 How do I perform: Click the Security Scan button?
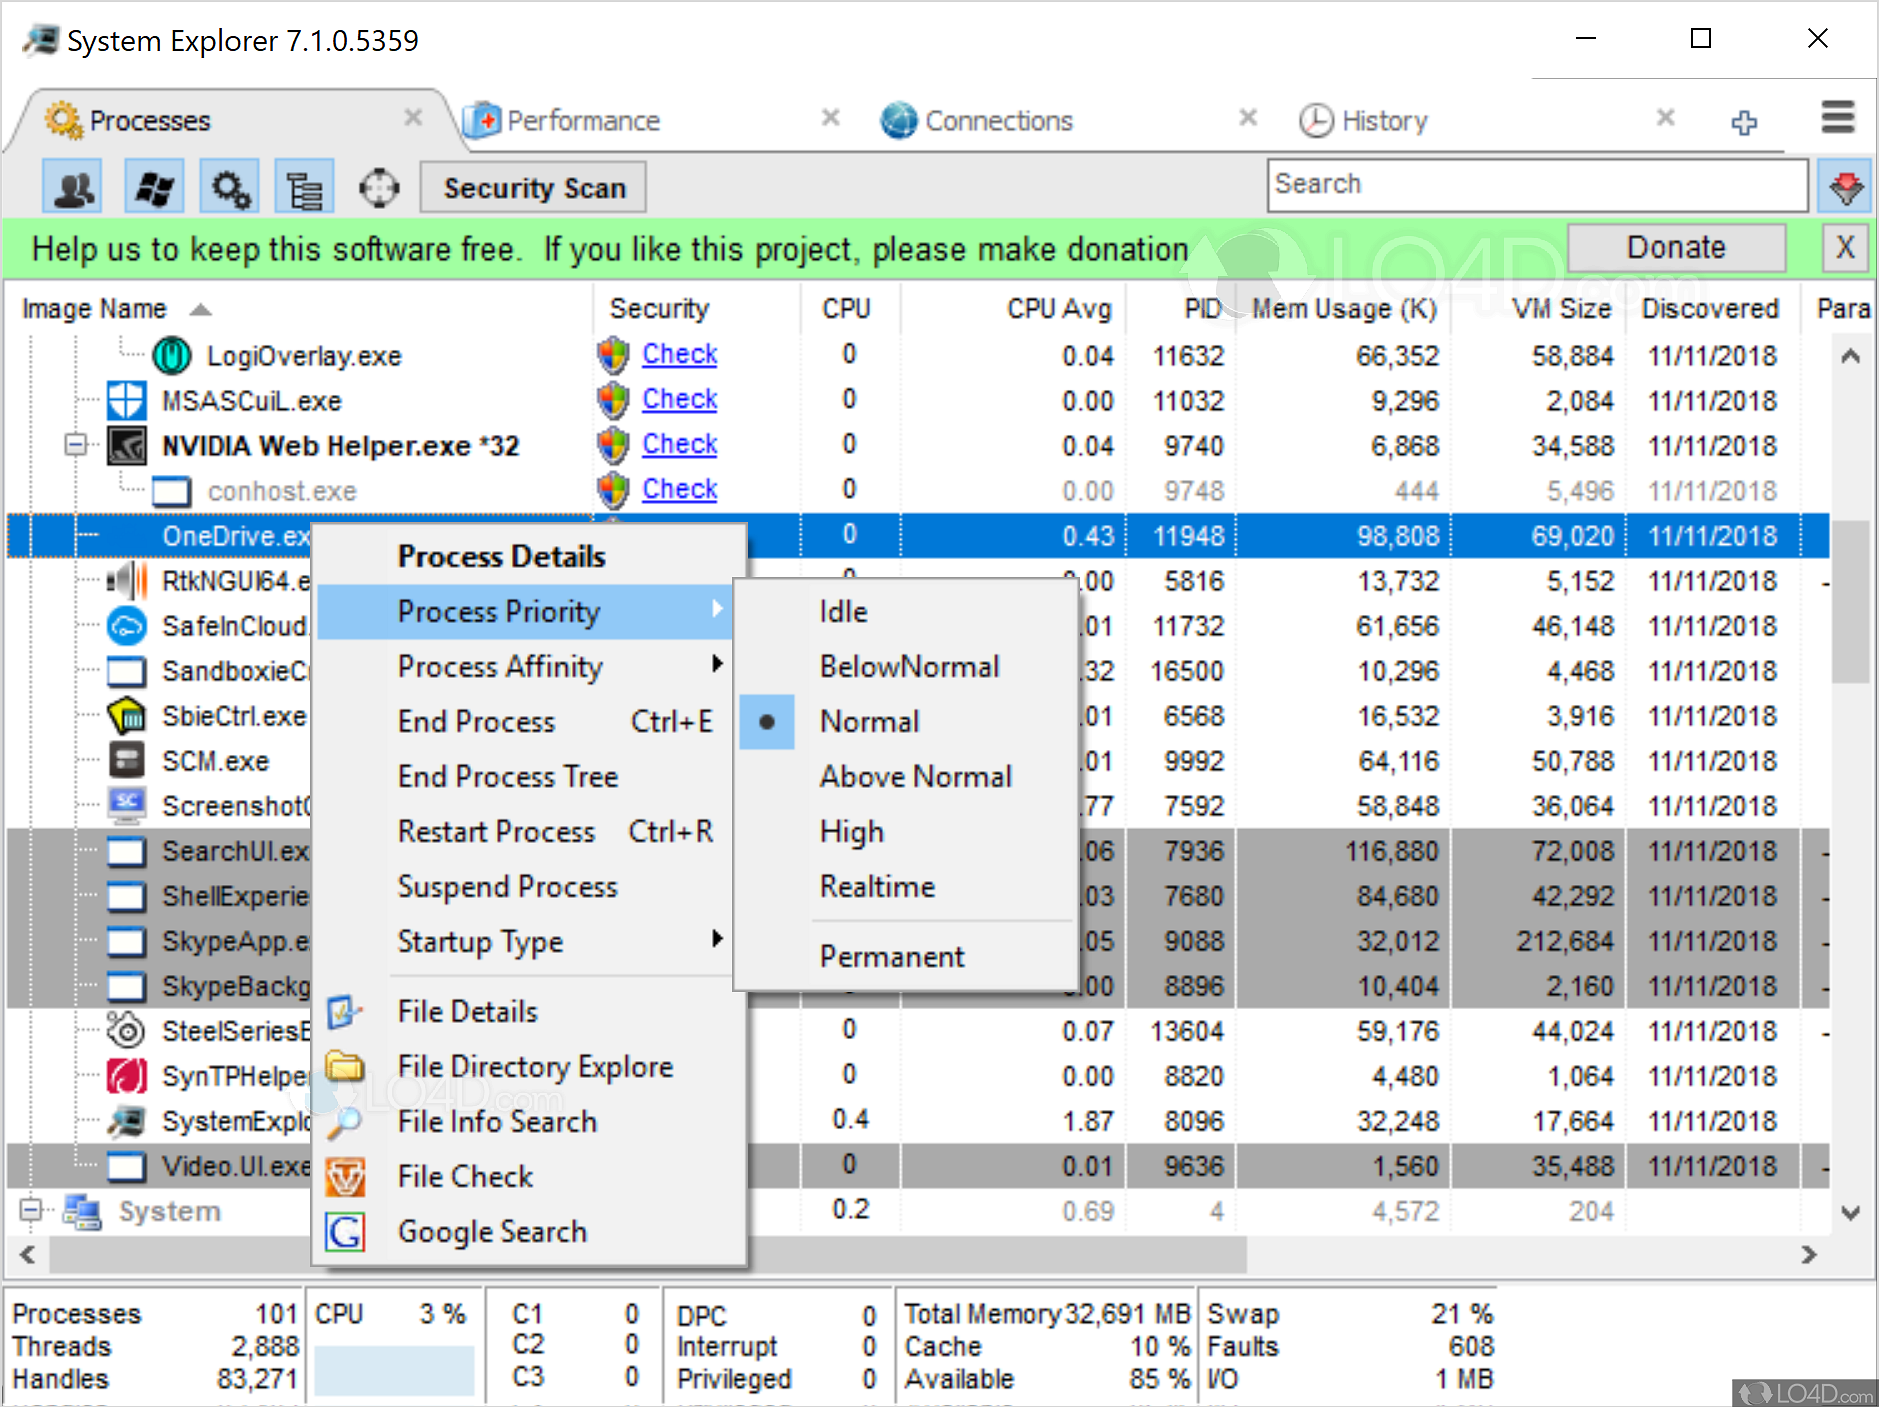click(x=533, y=187)
